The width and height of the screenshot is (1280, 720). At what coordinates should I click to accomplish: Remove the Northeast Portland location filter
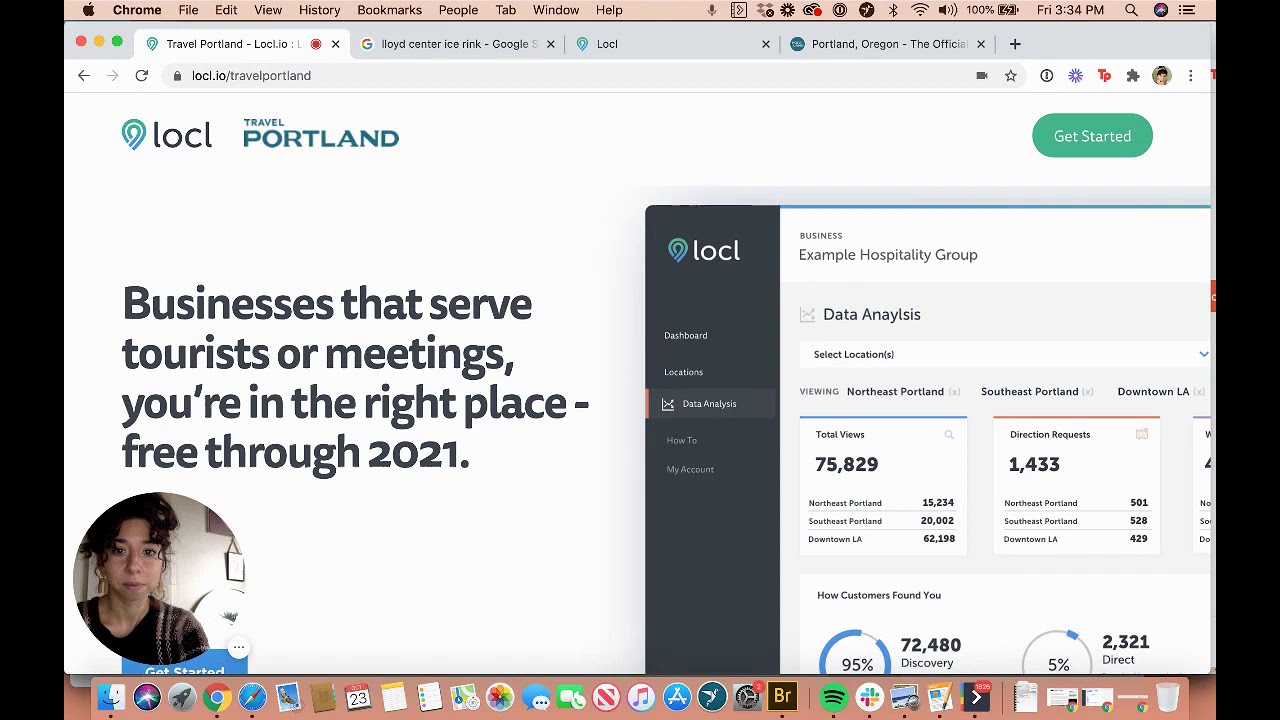tap(955, 392)
